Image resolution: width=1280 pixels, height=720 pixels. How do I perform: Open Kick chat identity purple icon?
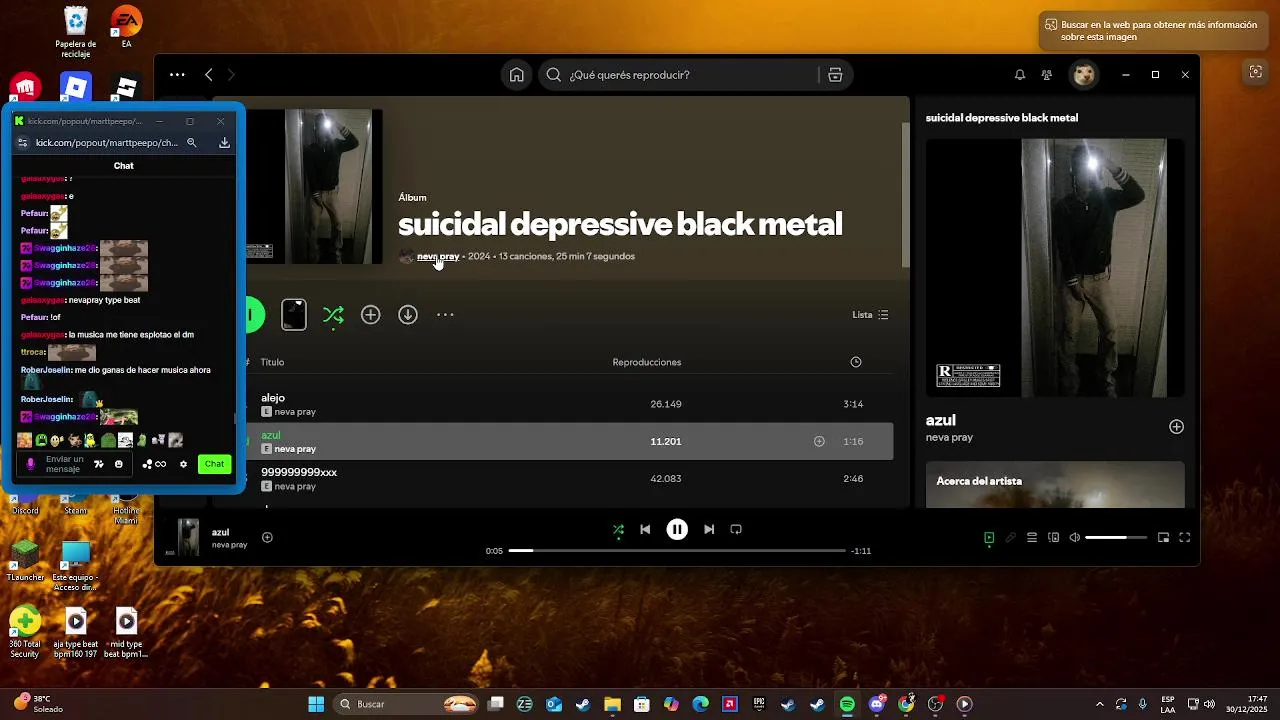pyautogui.click(x=30, y=464)
